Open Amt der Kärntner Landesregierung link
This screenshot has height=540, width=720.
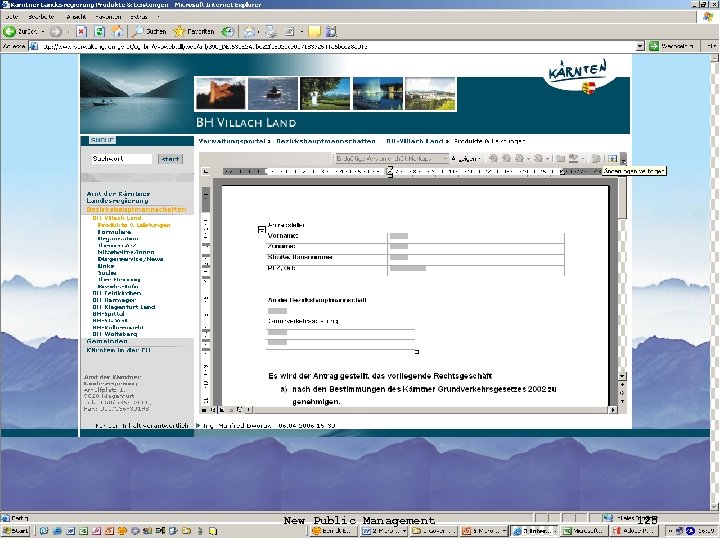(x=118, y=197)
